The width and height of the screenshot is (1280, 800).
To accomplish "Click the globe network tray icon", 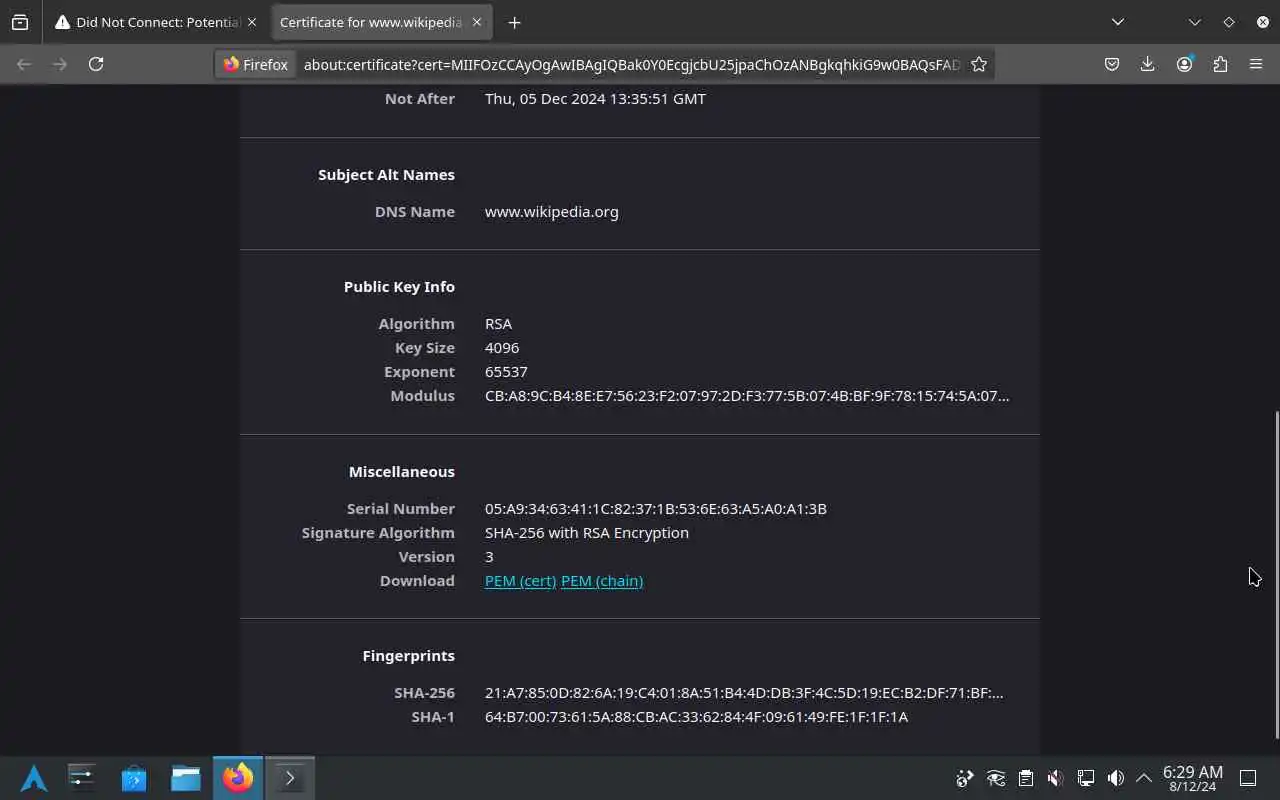I will tap(965, 778).
